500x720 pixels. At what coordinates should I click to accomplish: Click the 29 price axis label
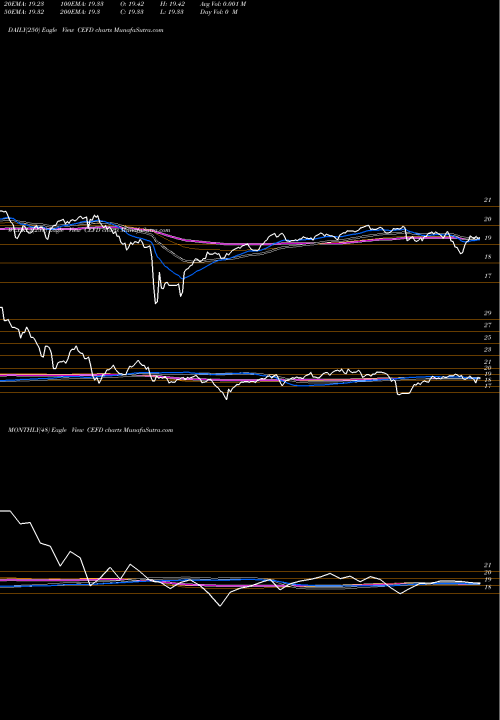pyautogui.click(x=487, y=313)
